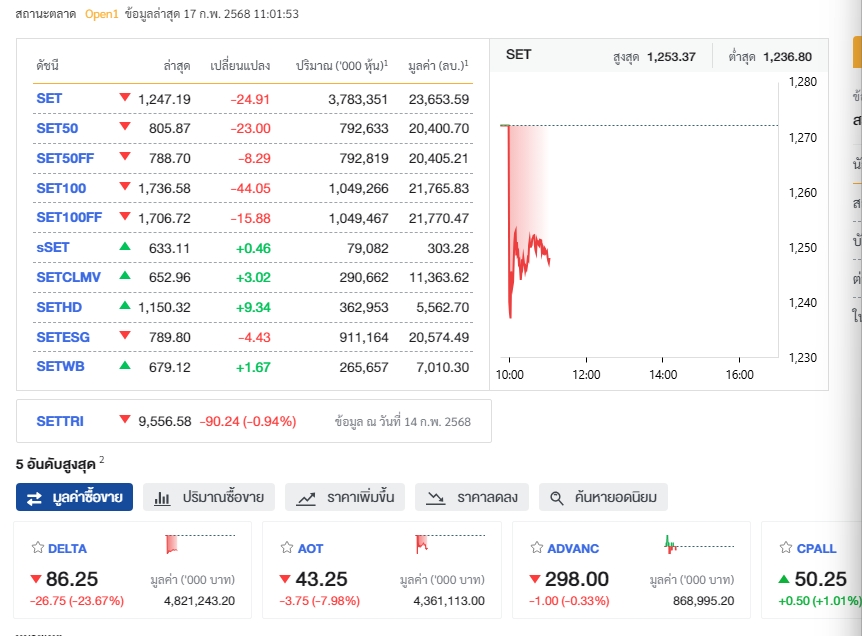862x636 pixels.
Task: Click the swap arrows icon on มูลค่าซื้อขาย
Action: pyautogui.click(x=34, y=497)
